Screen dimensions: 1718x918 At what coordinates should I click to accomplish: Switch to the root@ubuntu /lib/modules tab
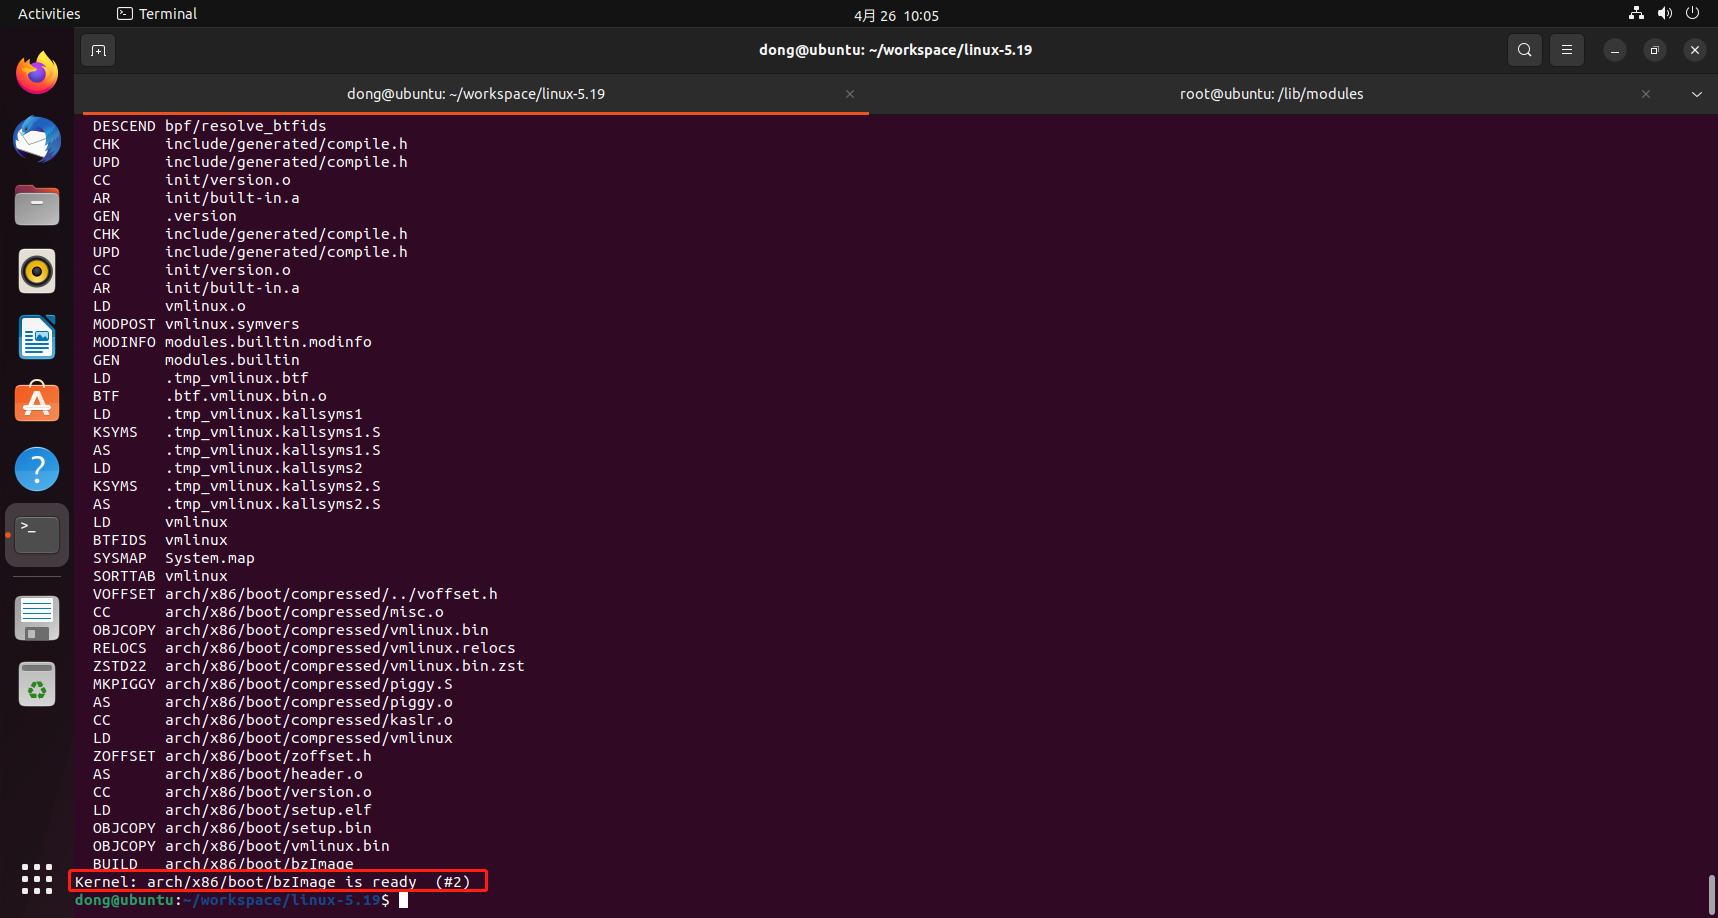(1272, 94)
